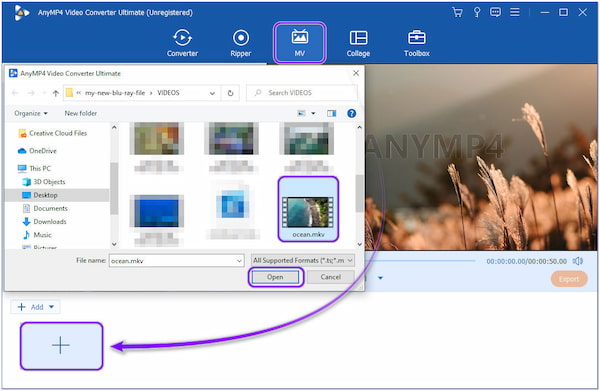
Task: Click the register key icon
Action: [477, 12]
